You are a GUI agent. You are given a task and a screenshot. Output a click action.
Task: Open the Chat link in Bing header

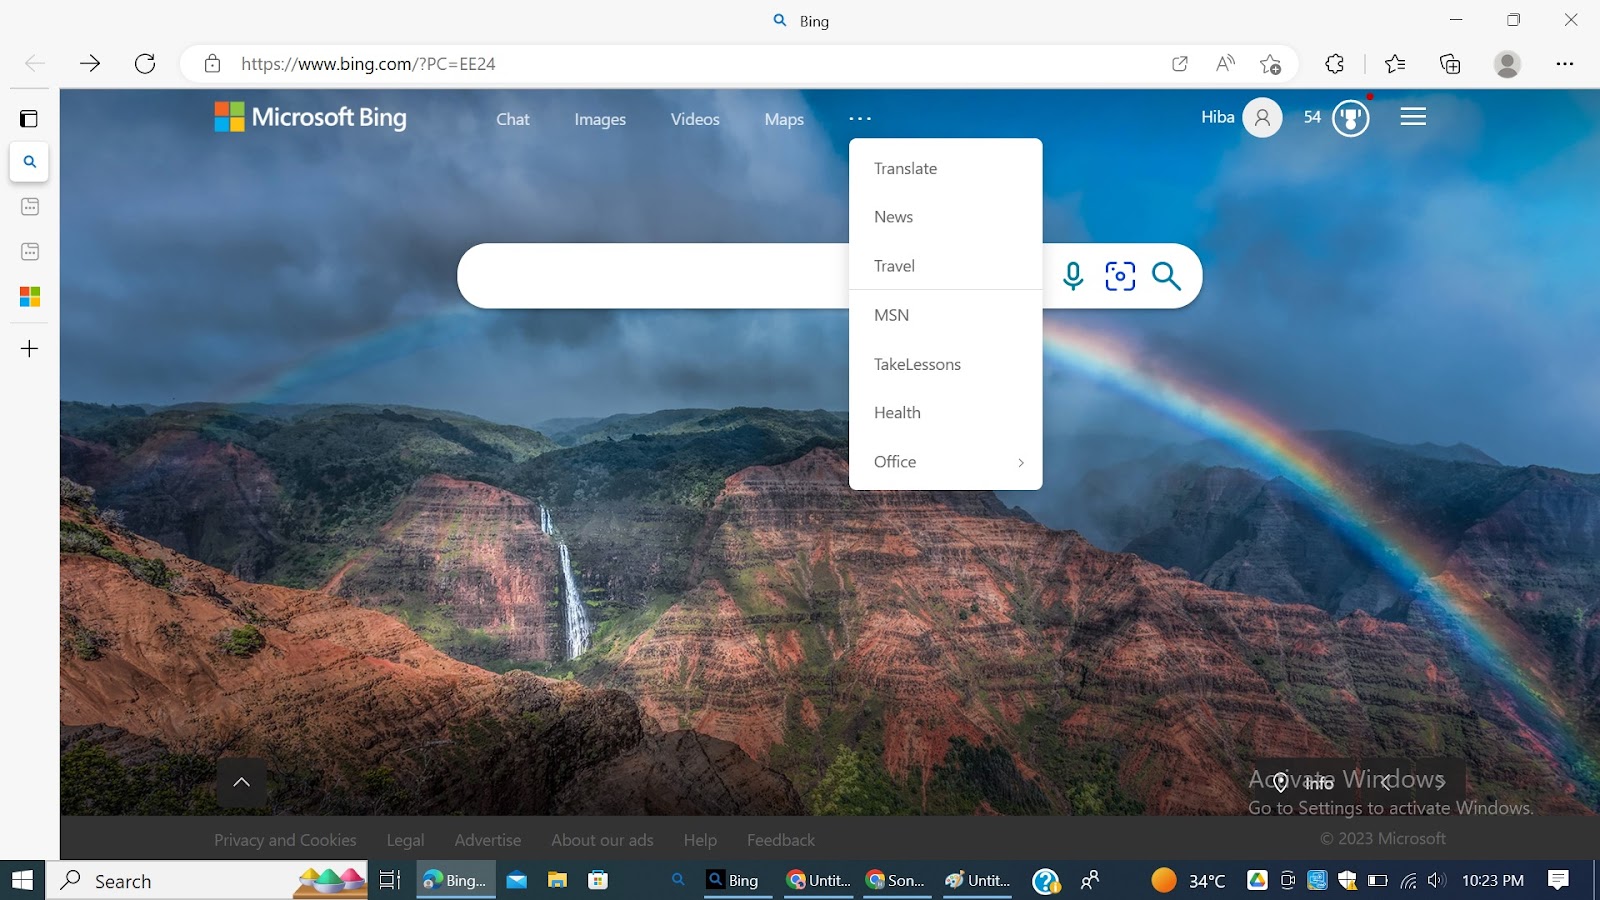513,119
